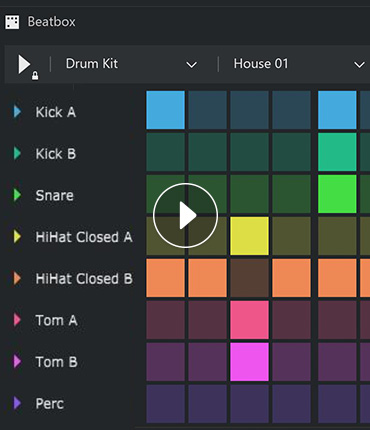Preview HiHat Closed B with its orange triangle

pyautogui.click(x=17, y=278)
